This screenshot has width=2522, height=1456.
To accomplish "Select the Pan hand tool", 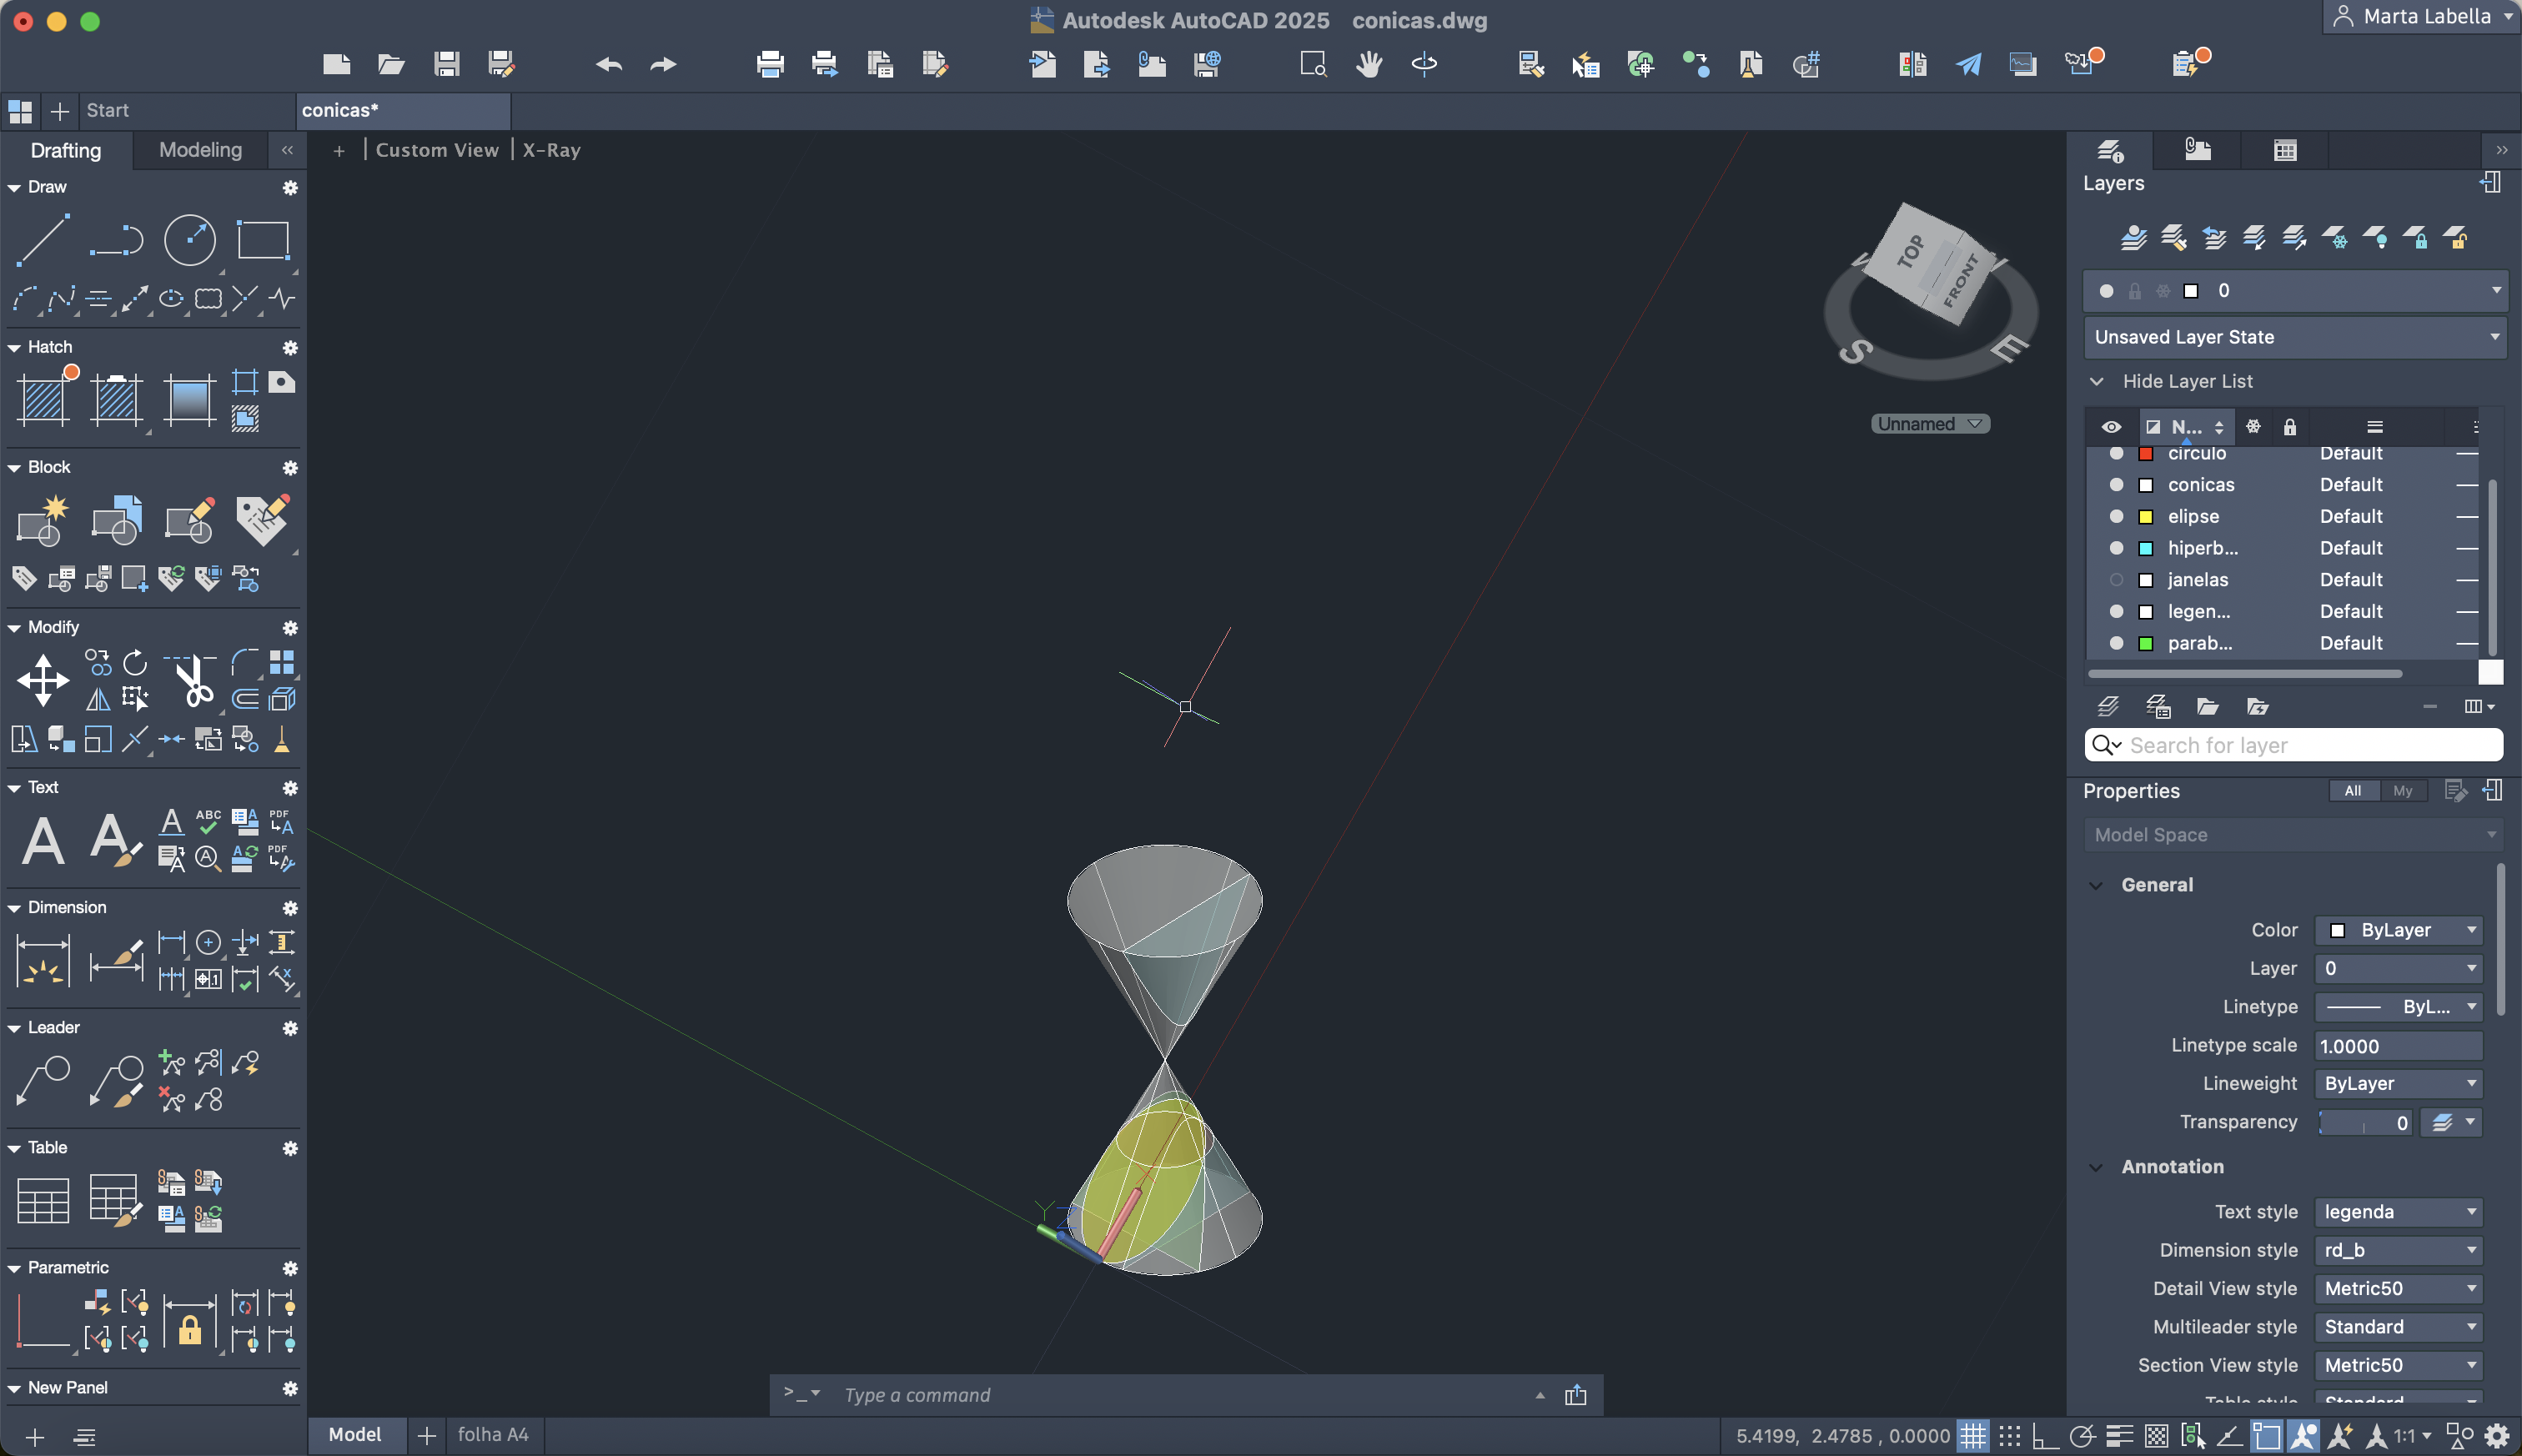I will coord(1368,65).
